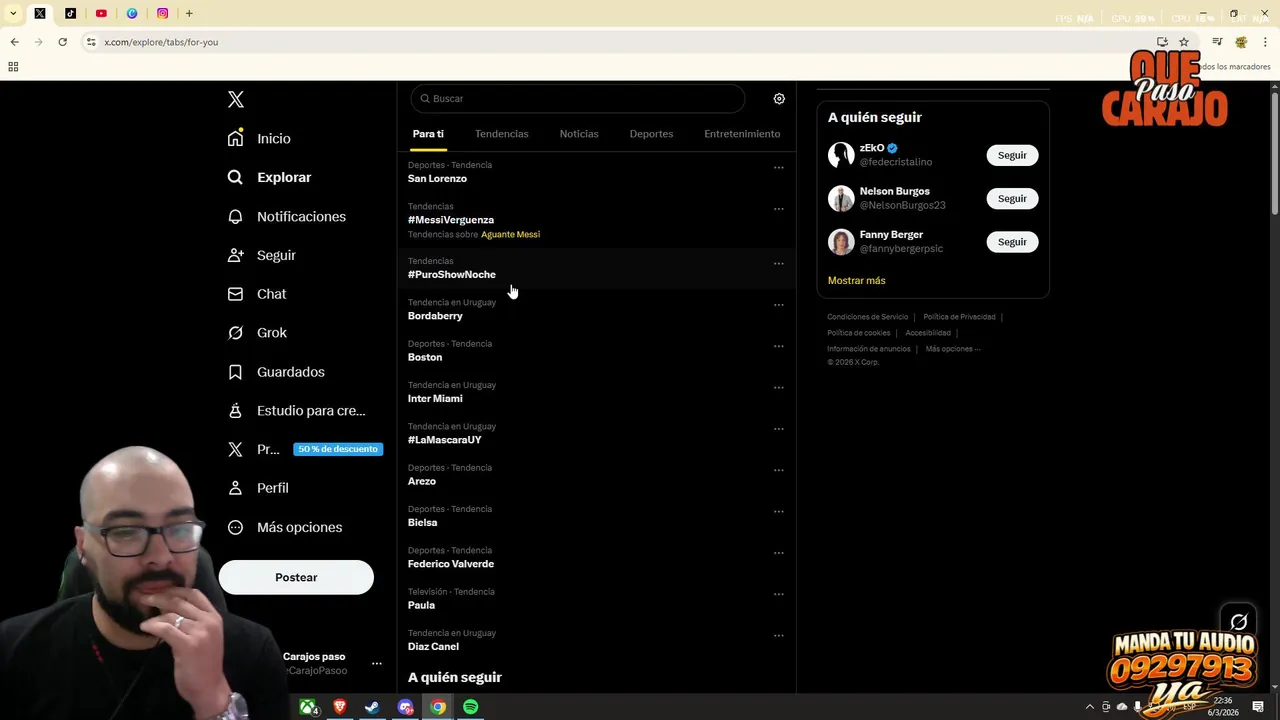Open more options for Inter Miami trend

click(x=778, y=388)
